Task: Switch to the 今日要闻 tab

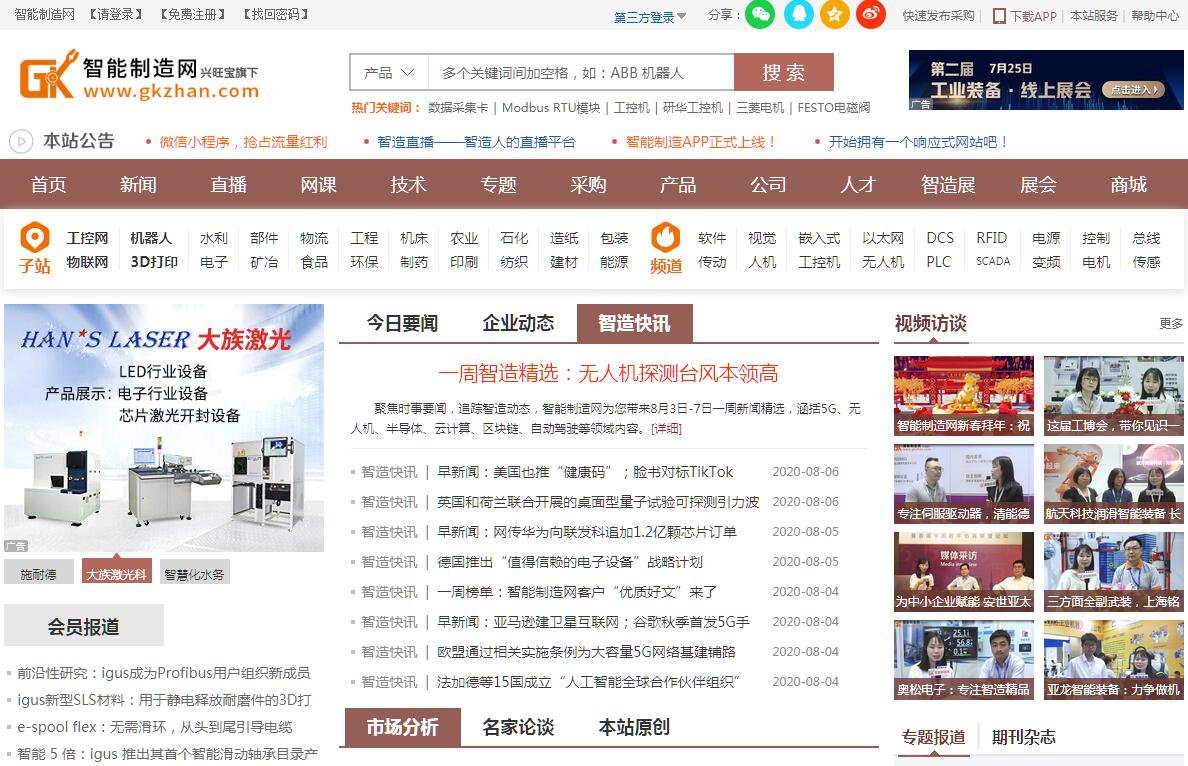Action: coord(402,323)
